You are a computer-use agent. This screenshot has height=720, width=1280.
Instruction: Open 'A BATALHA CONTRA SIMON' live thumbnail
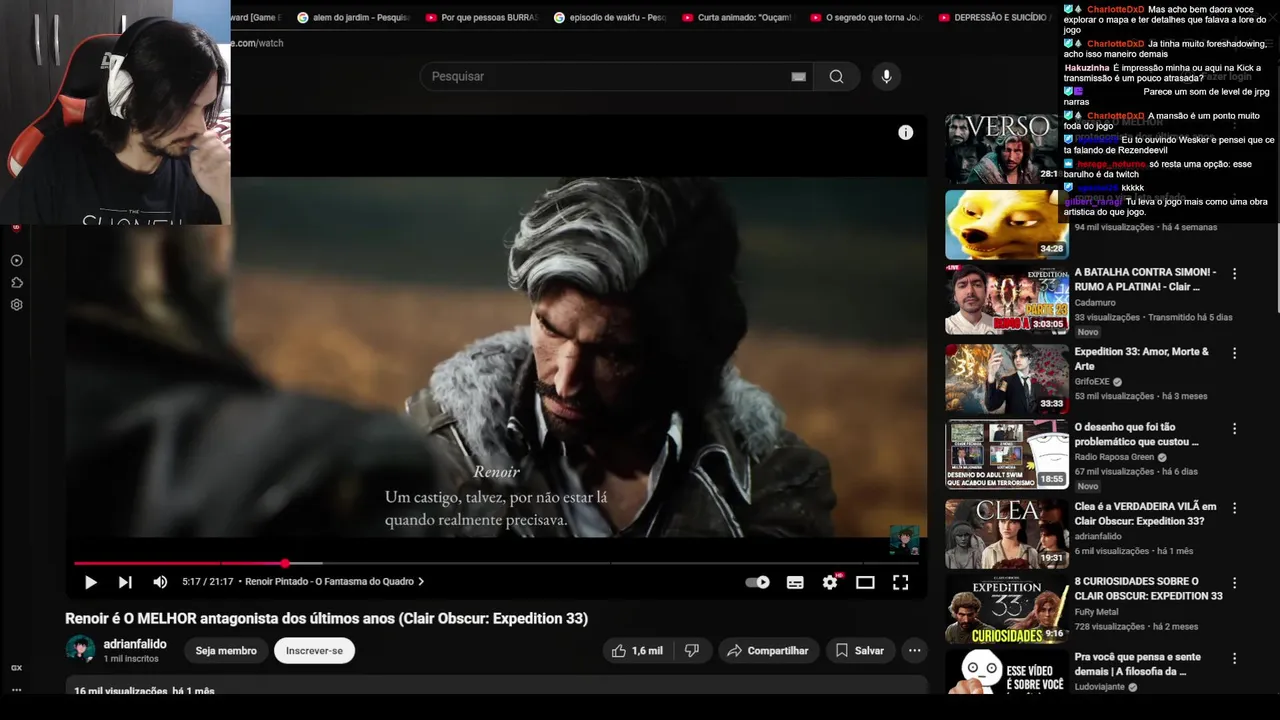click(1007, 299)
